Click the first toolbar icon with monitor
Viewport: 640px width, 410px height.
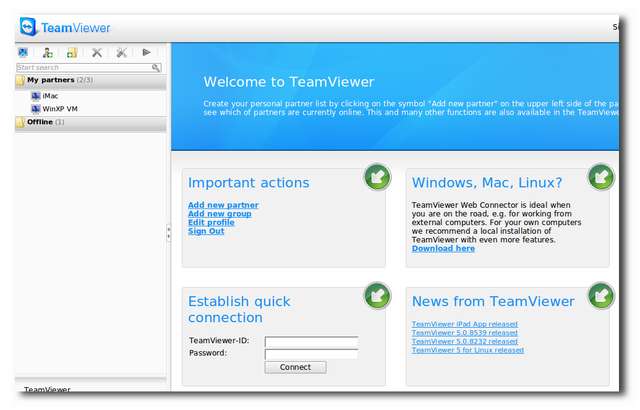pyautogui.click(x=24, y=53)
